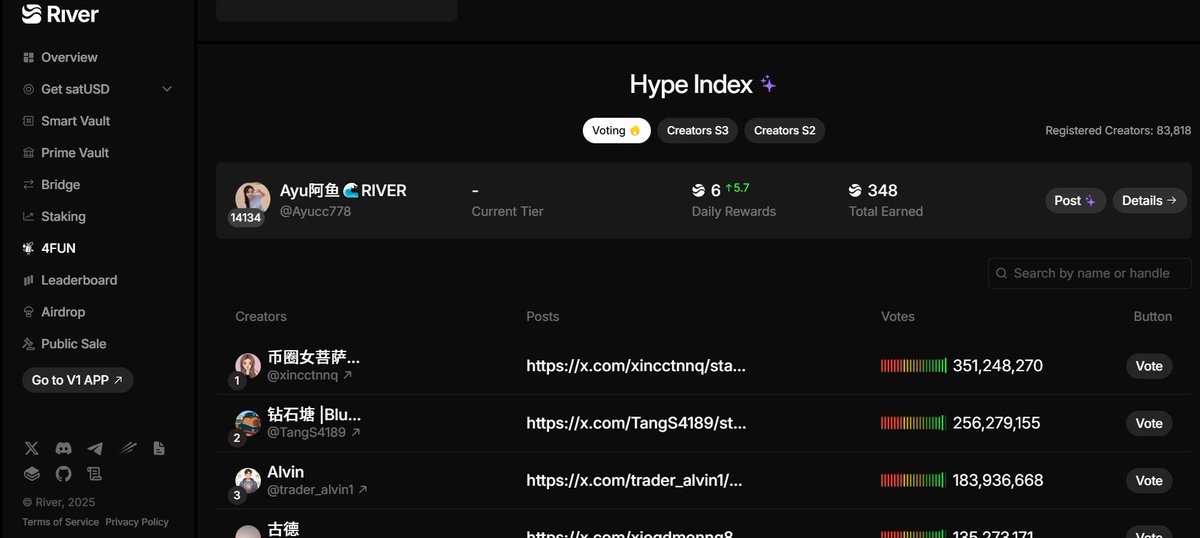Click the rank 1 creator avatar
The width and height of the screenshot is (1200, 538).
[248, 366]
